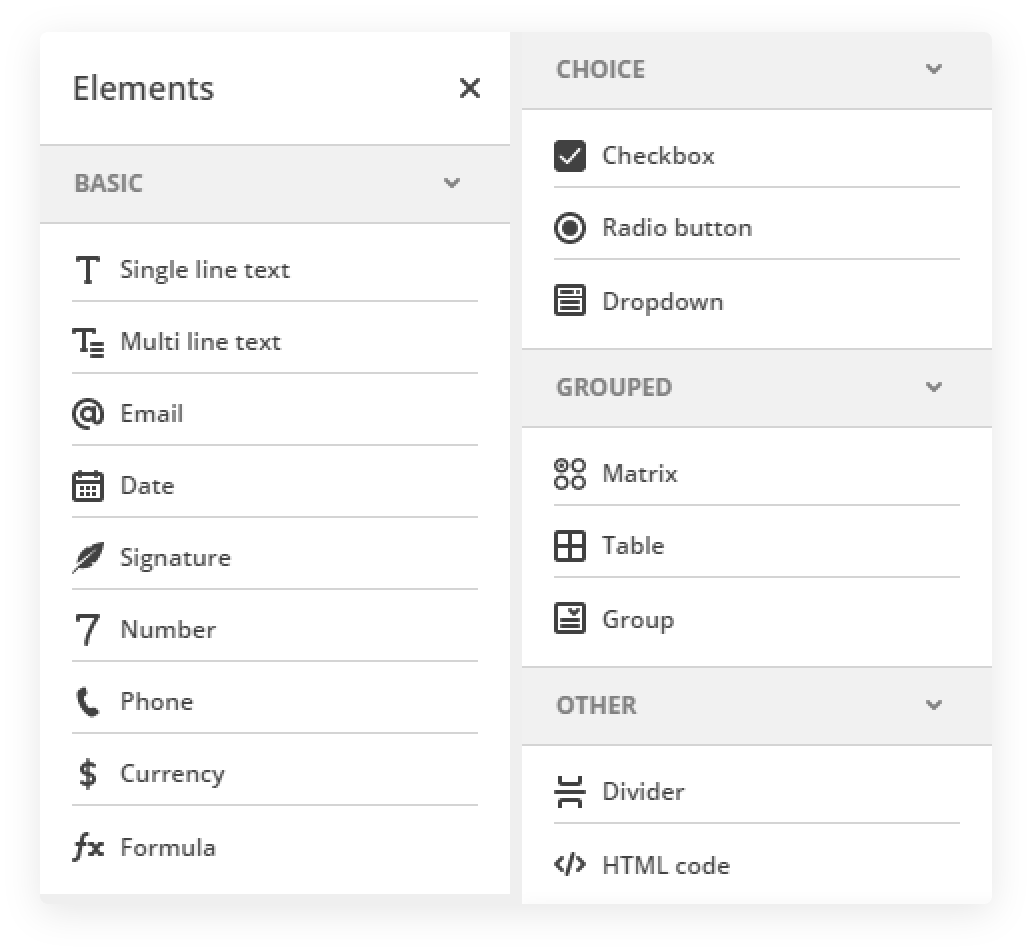
Task: Click the HTML code element label
Action: click(x=666, y=866)
